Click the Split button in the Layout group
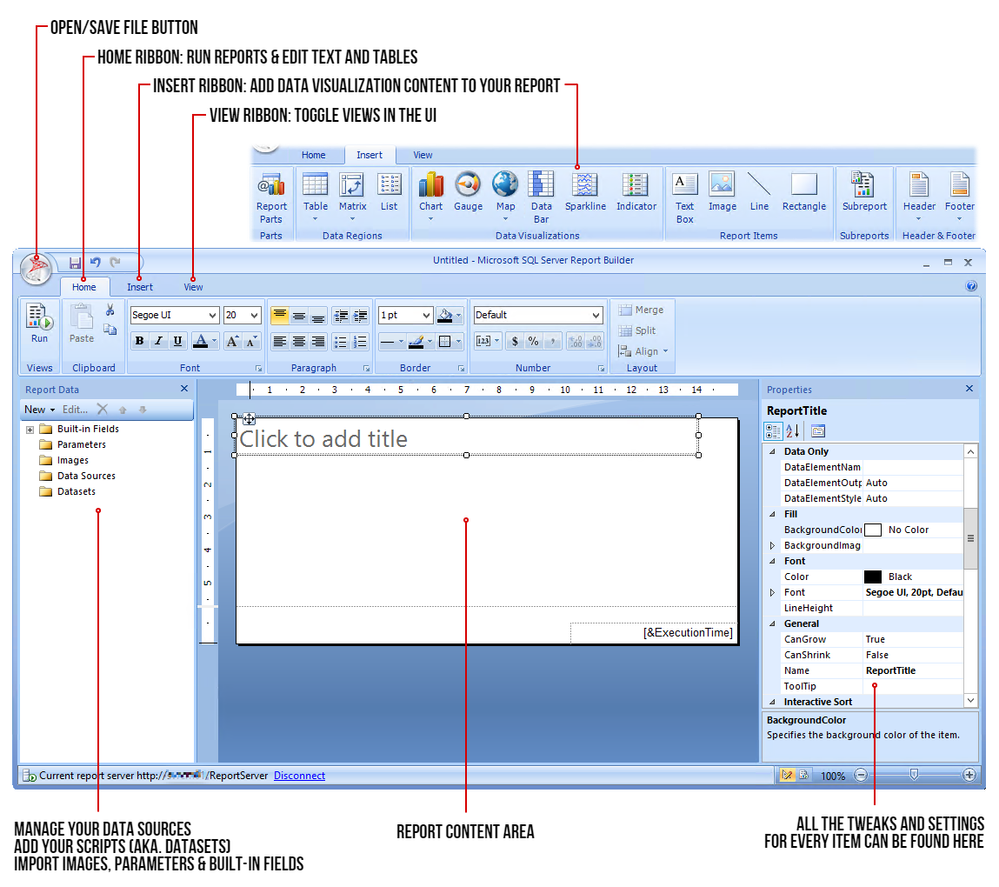999x887 pixels. coord(637,331)
